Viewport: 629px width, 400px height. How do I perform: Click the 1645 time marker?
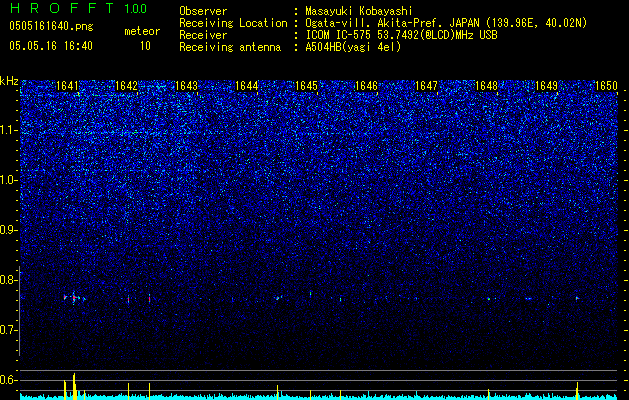[x=306, y=86]
